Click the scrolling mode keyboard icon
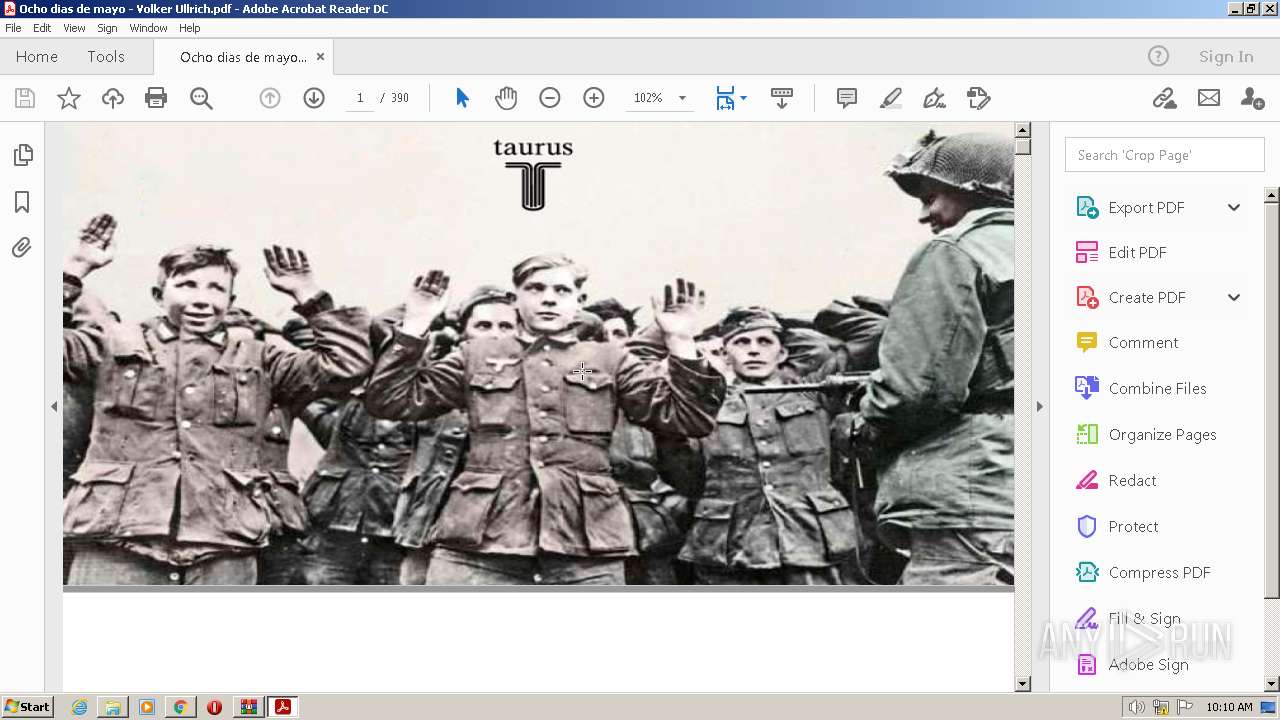The image size is (1280, 720). coord(782,98)
